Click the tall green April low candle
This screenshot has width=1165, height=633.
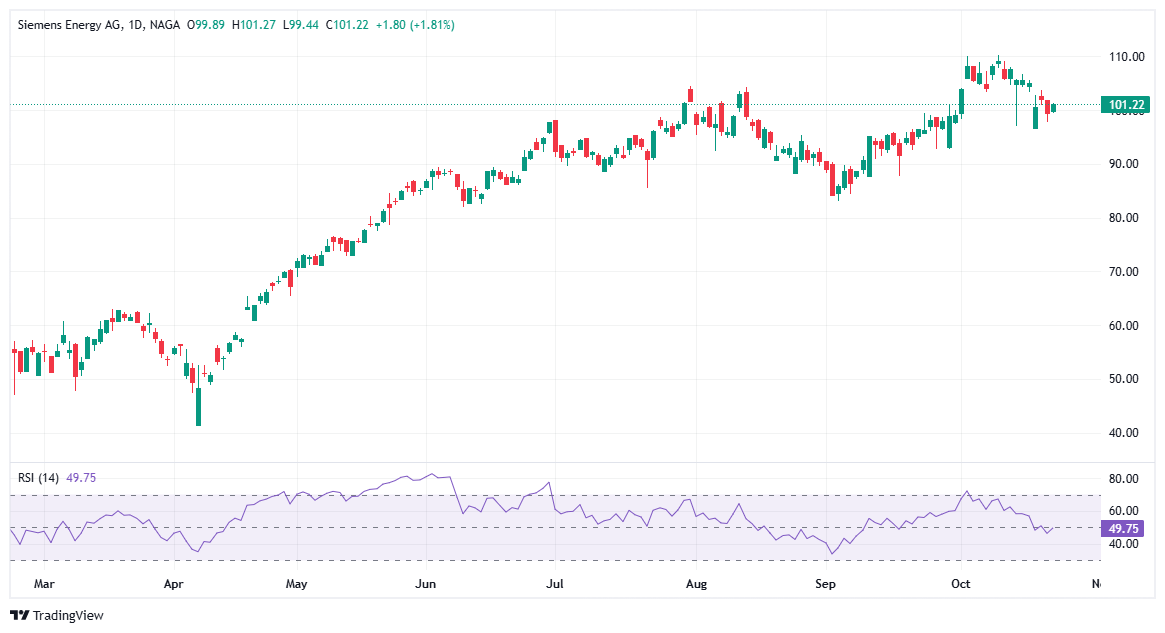(198, 406)
